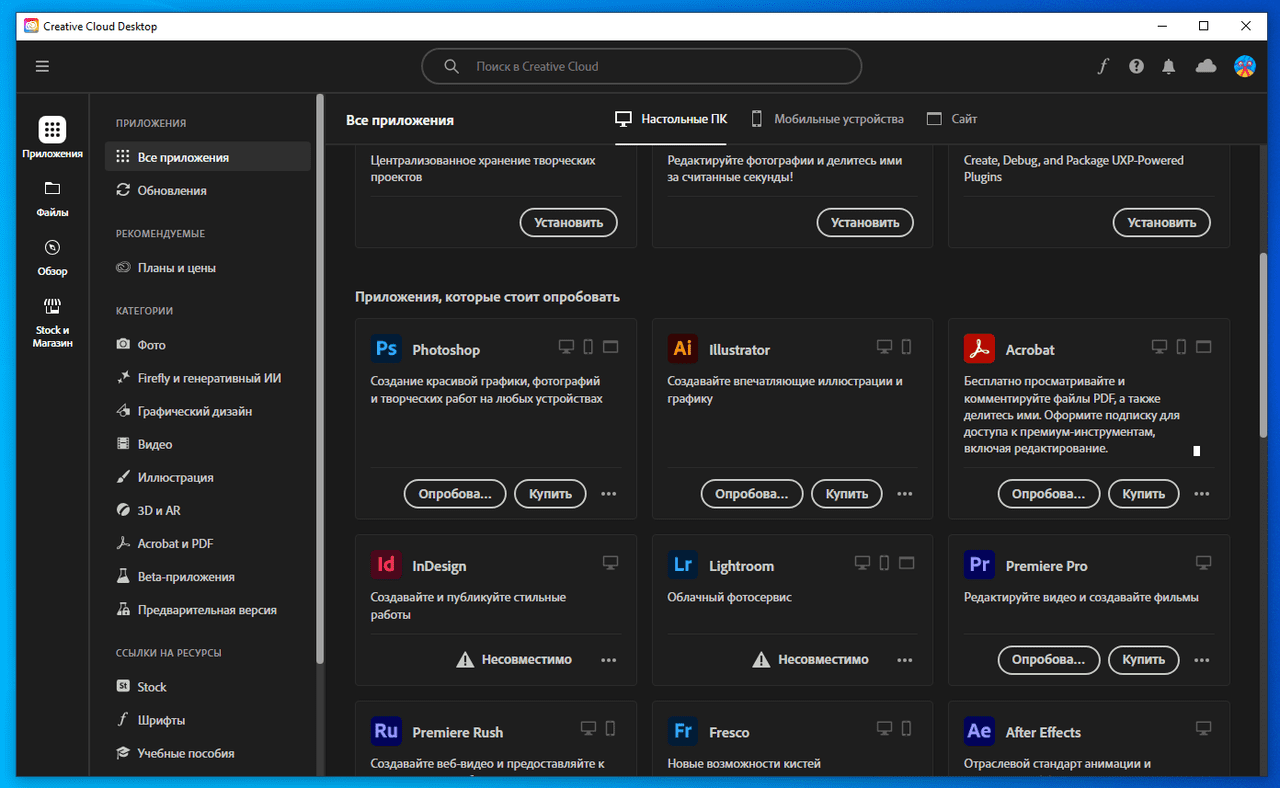Click Опробовать button for Illustrator
The image size is (1280, 788).
[x=752, y=494]
